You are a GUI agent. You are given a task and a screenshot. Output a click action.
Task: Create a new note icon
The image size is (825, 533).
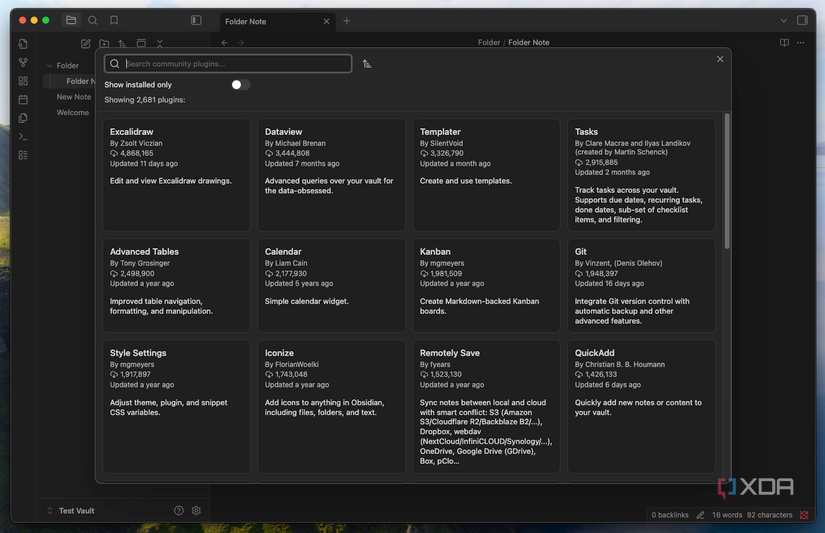[x=86, y=43]
